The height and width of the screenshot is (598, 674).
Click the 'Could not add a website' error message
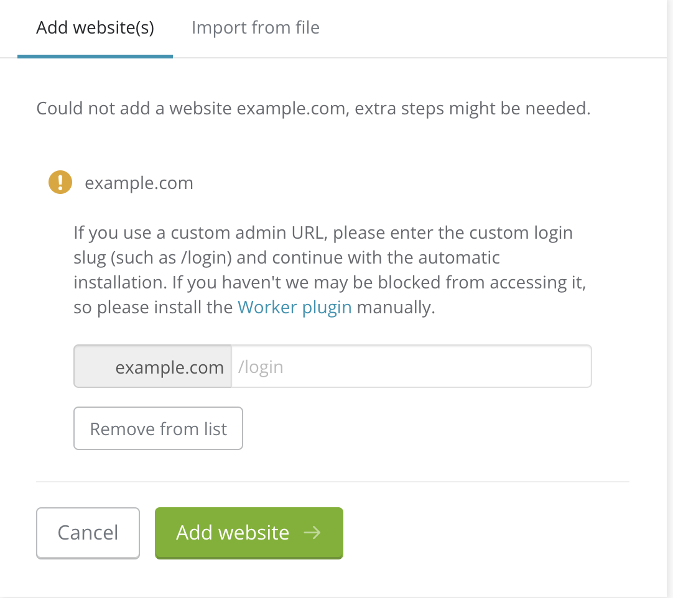[313, 108]
